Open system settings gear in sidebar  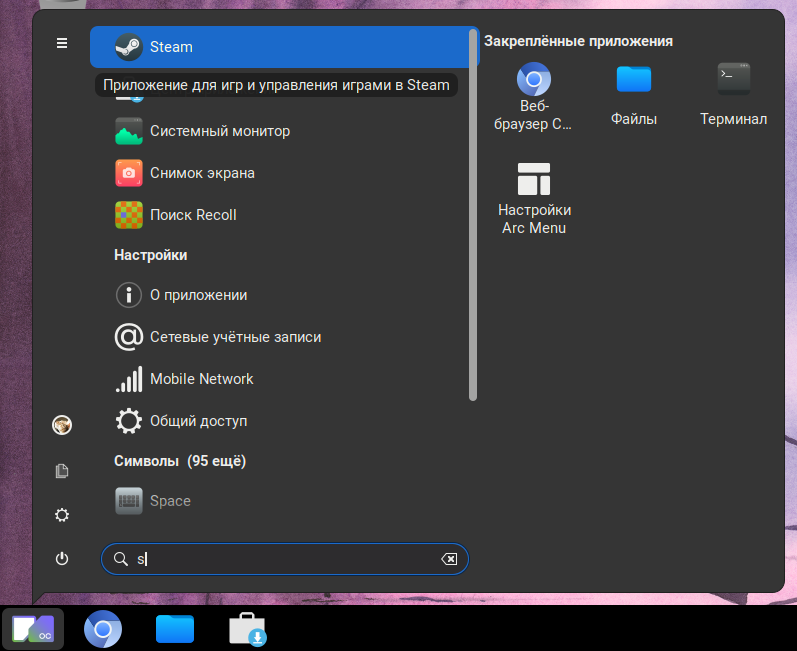coord(62,515)
